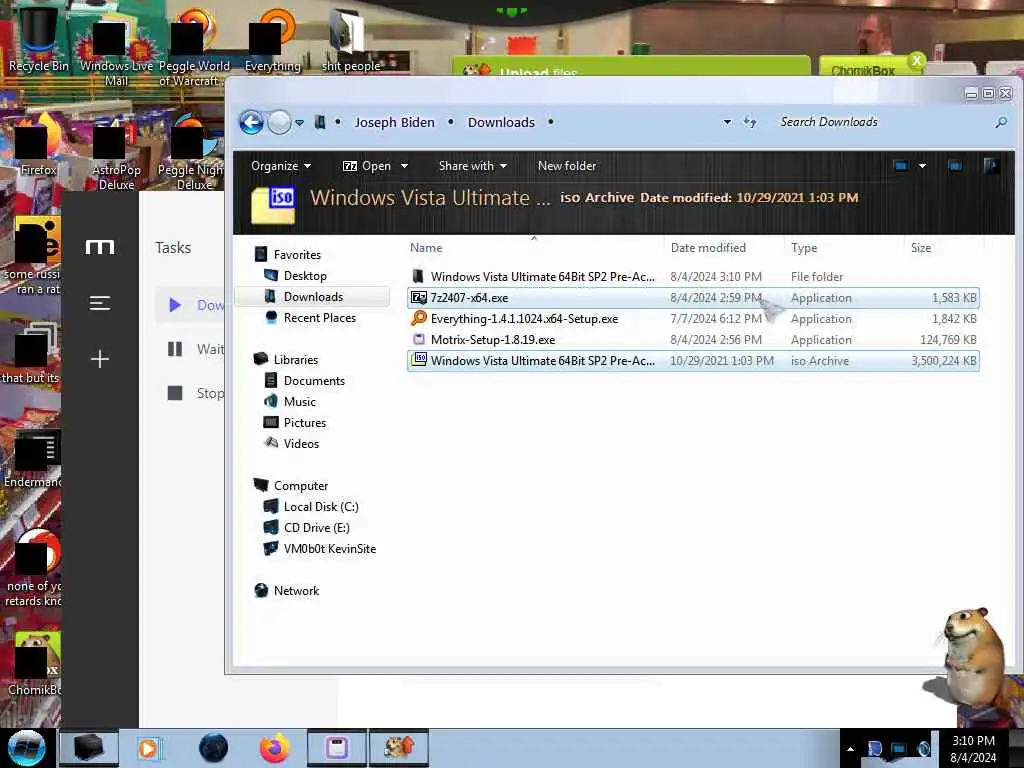Click the help icon in toolbar
The width and height of the screenshot is (1024, 768).
tap(991, 166)
